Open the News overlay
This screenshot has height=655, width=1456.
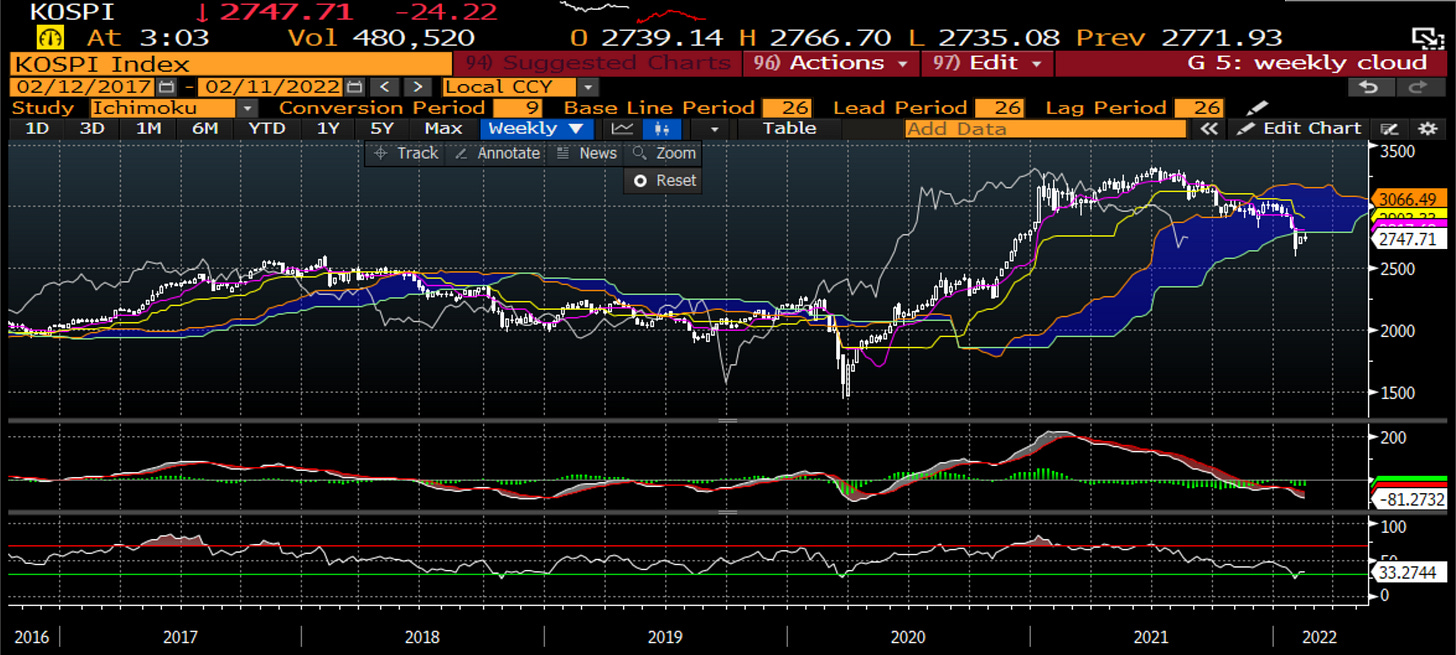pyautogui.click(x=587, y=153)
